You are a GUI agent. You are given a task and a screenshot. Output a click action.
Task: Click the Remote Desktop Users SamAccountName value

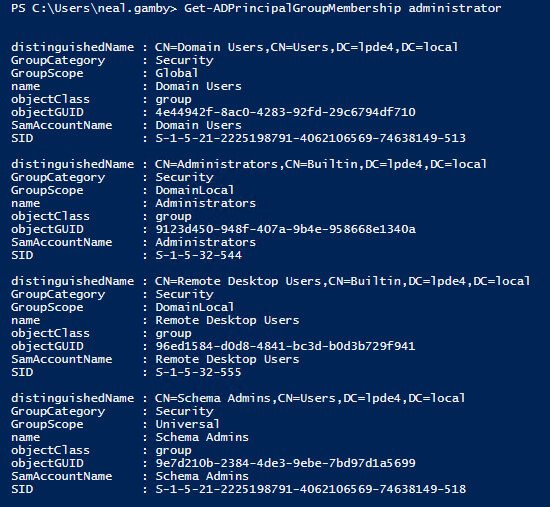(x=227, y=359)
